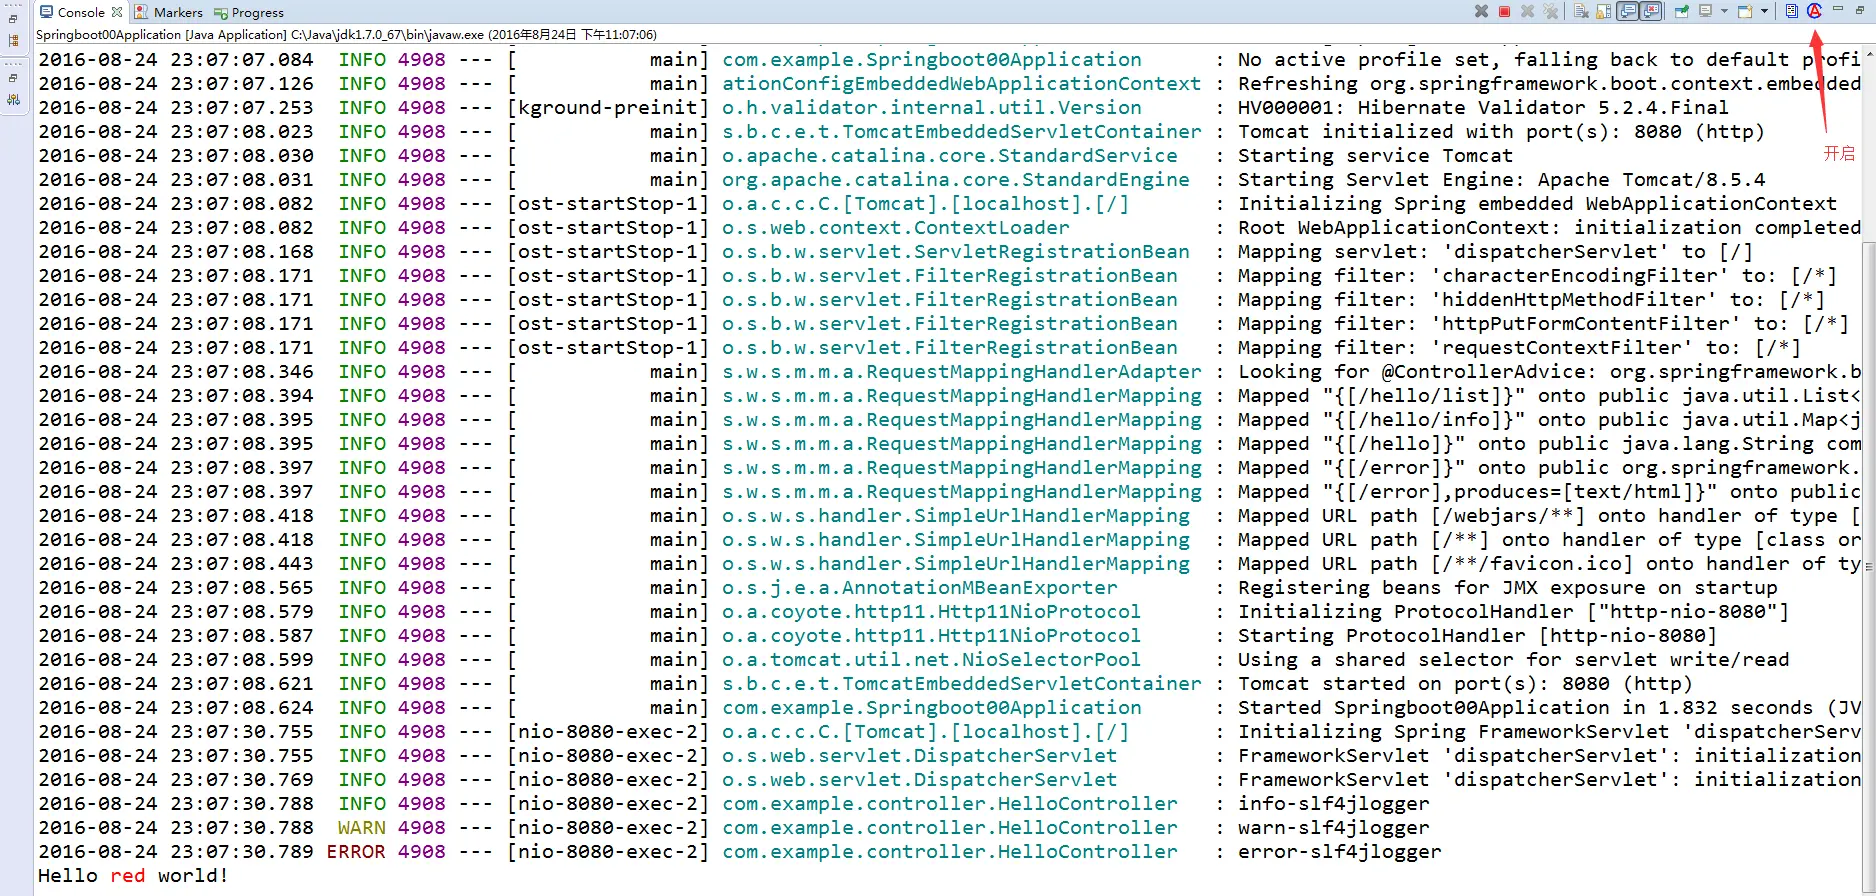
Task: Click the SpringbootOOApplication launch description line
Action: [x=346, y=34]
